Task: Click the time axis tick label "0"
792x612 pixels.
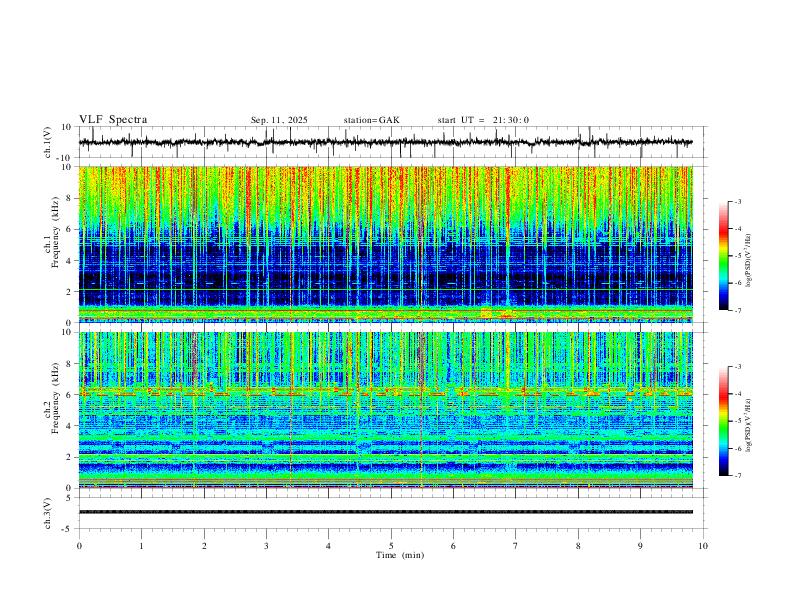Action: tap(79, 546)
